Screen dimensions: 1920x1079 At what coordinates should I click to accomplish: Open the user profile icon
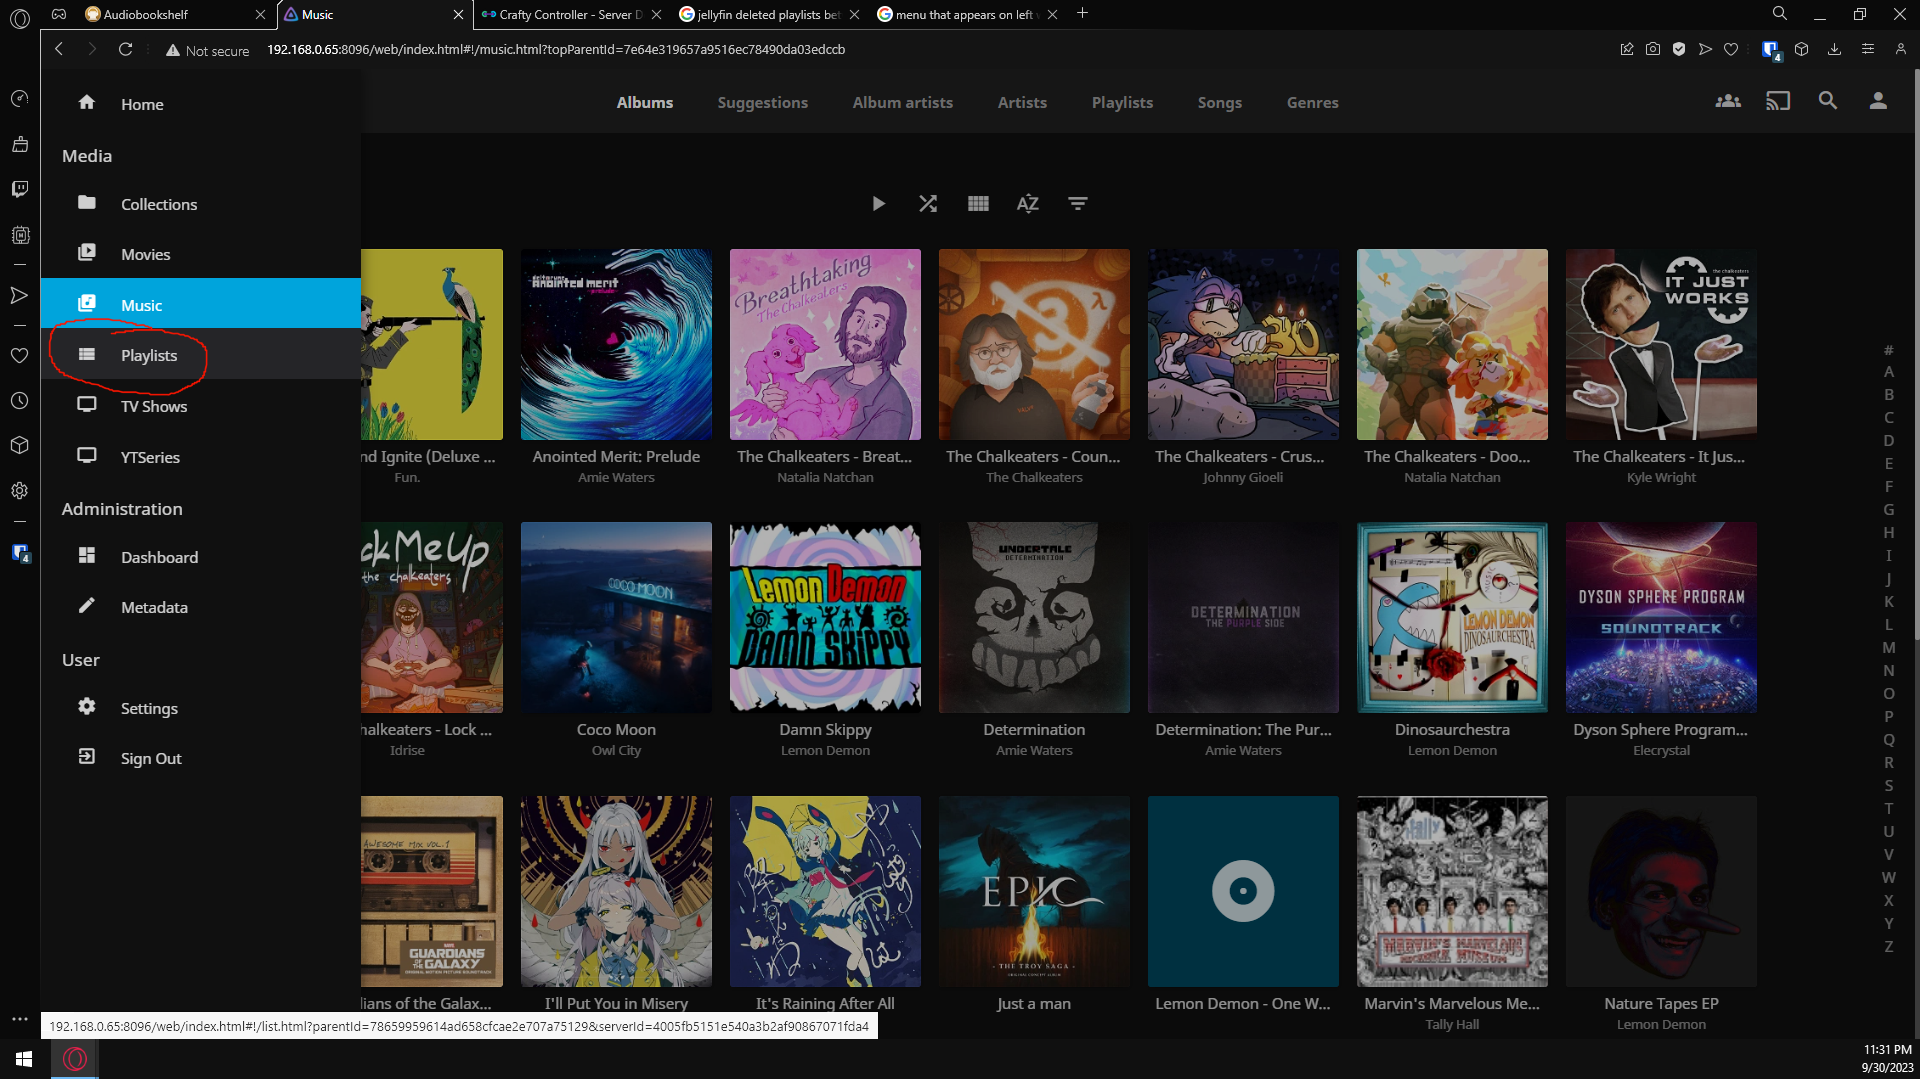1878,101
